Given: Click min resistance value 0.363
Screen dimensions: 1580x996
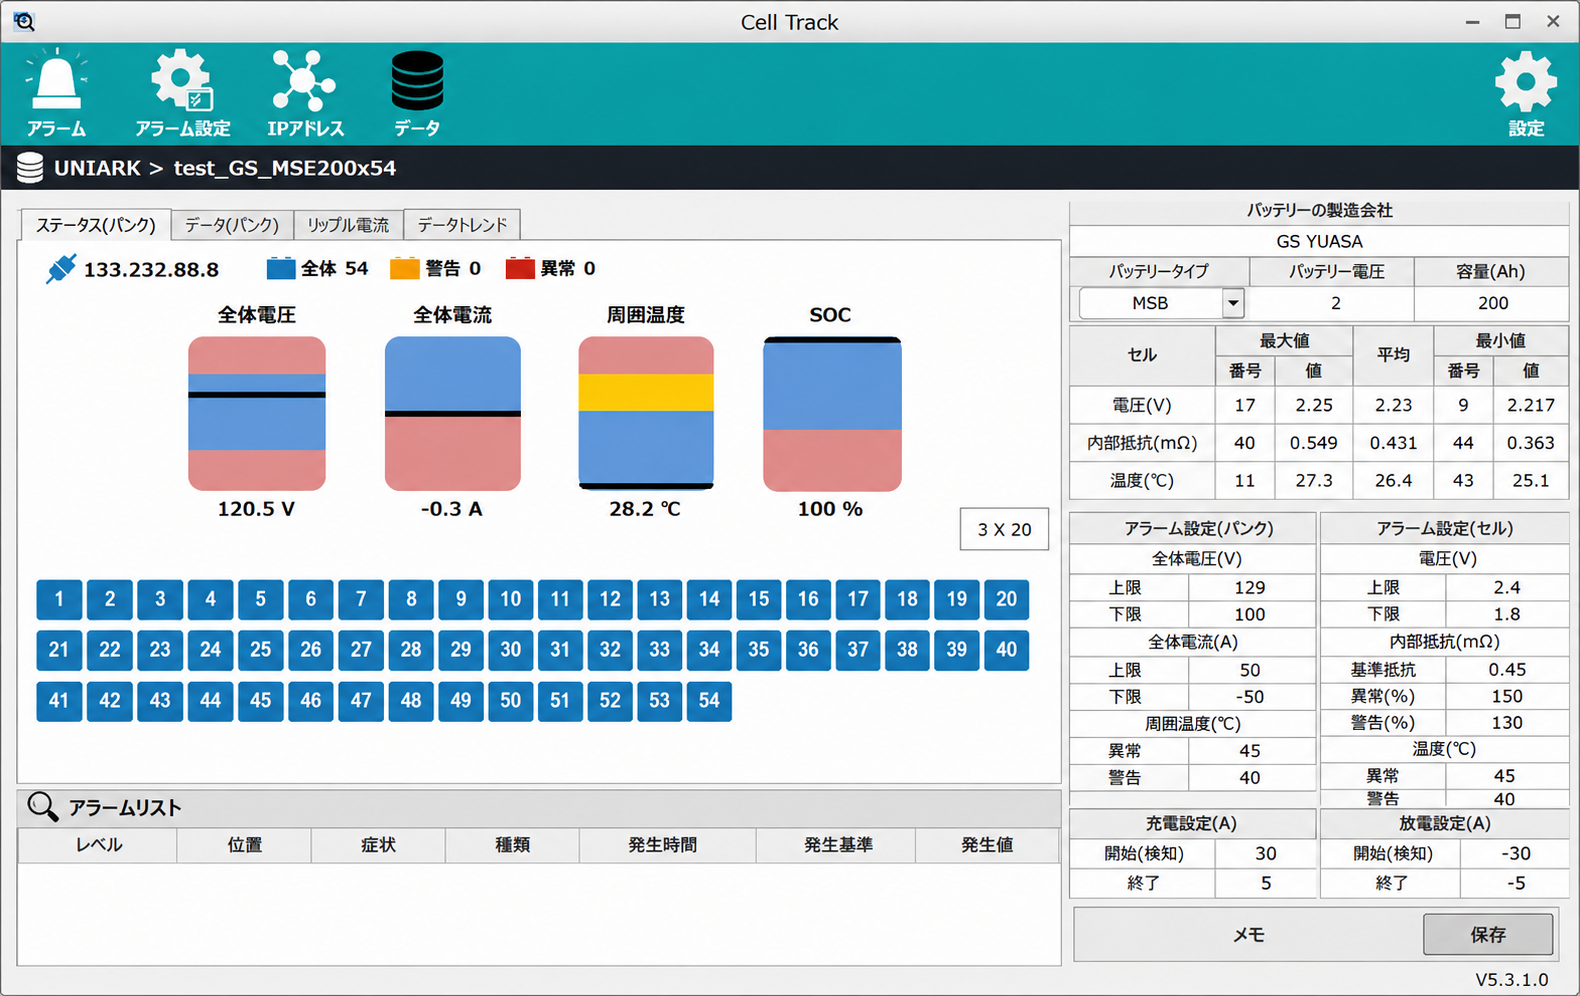Looking at the screenshot, I should pos(1530,443).
